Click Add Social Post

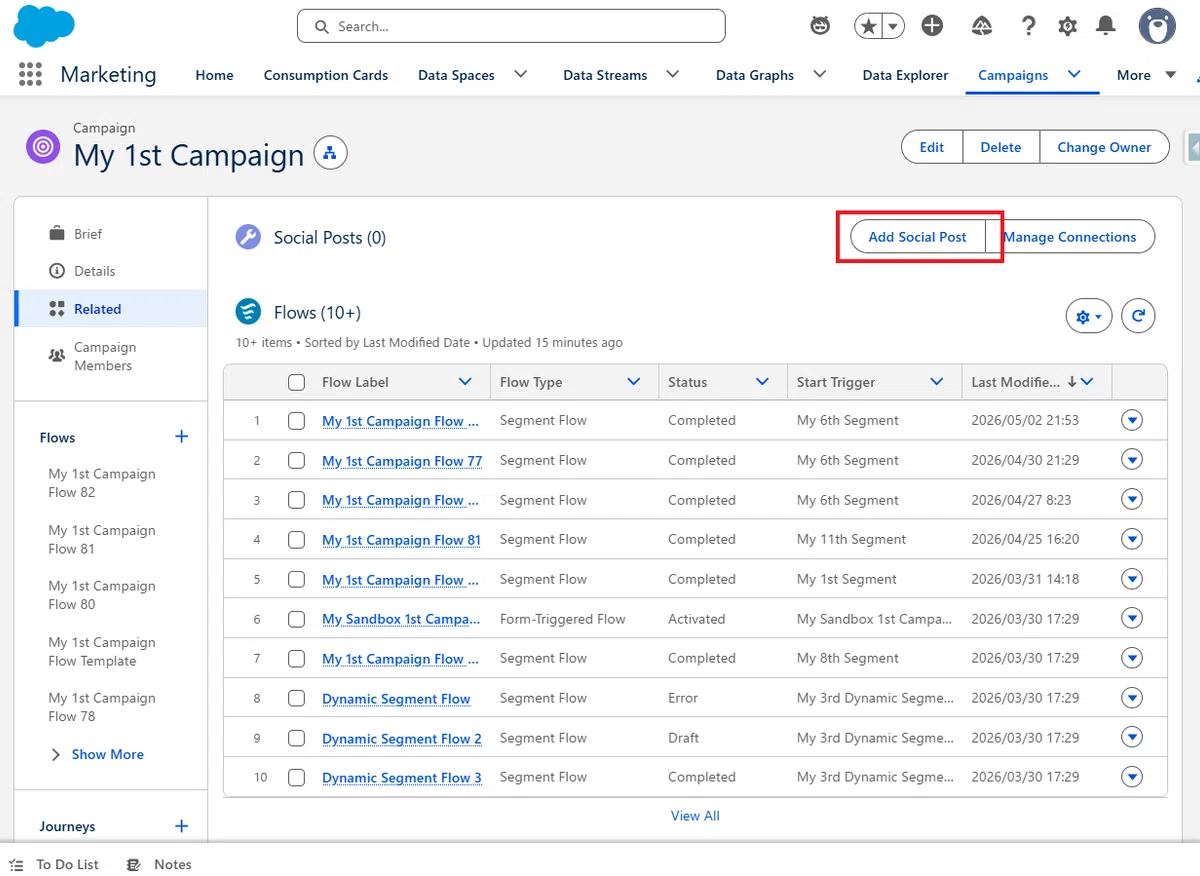(x=918, y=237)
